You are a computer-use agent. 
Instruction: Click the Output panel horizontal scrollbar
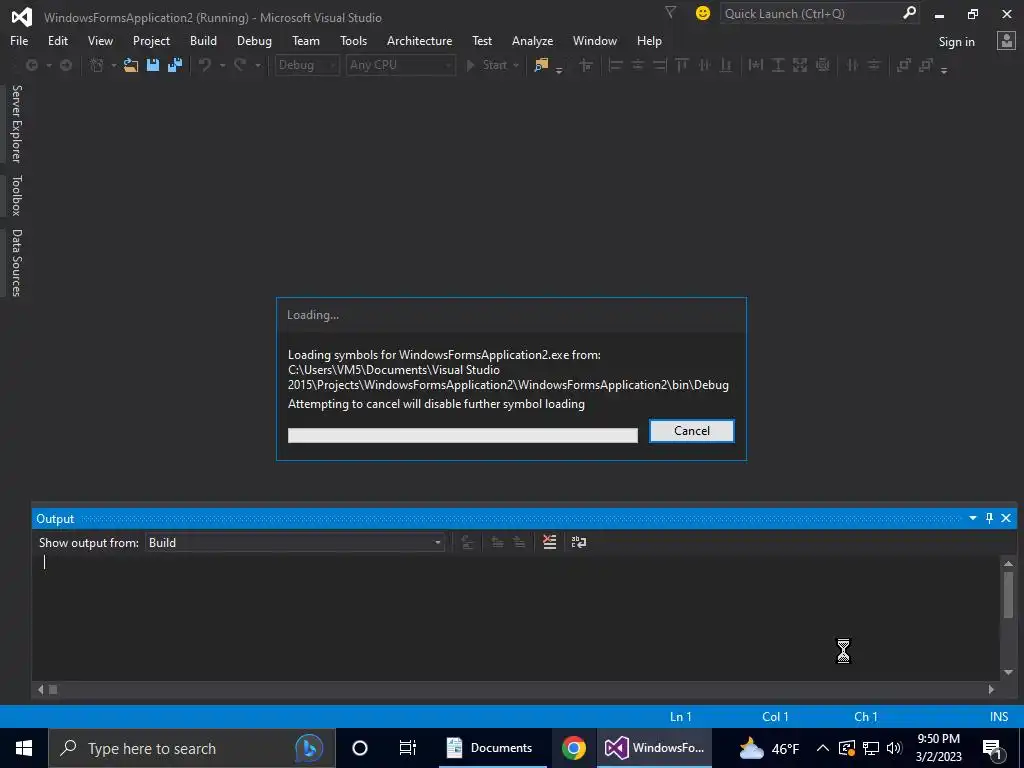[x=516, y=689]
